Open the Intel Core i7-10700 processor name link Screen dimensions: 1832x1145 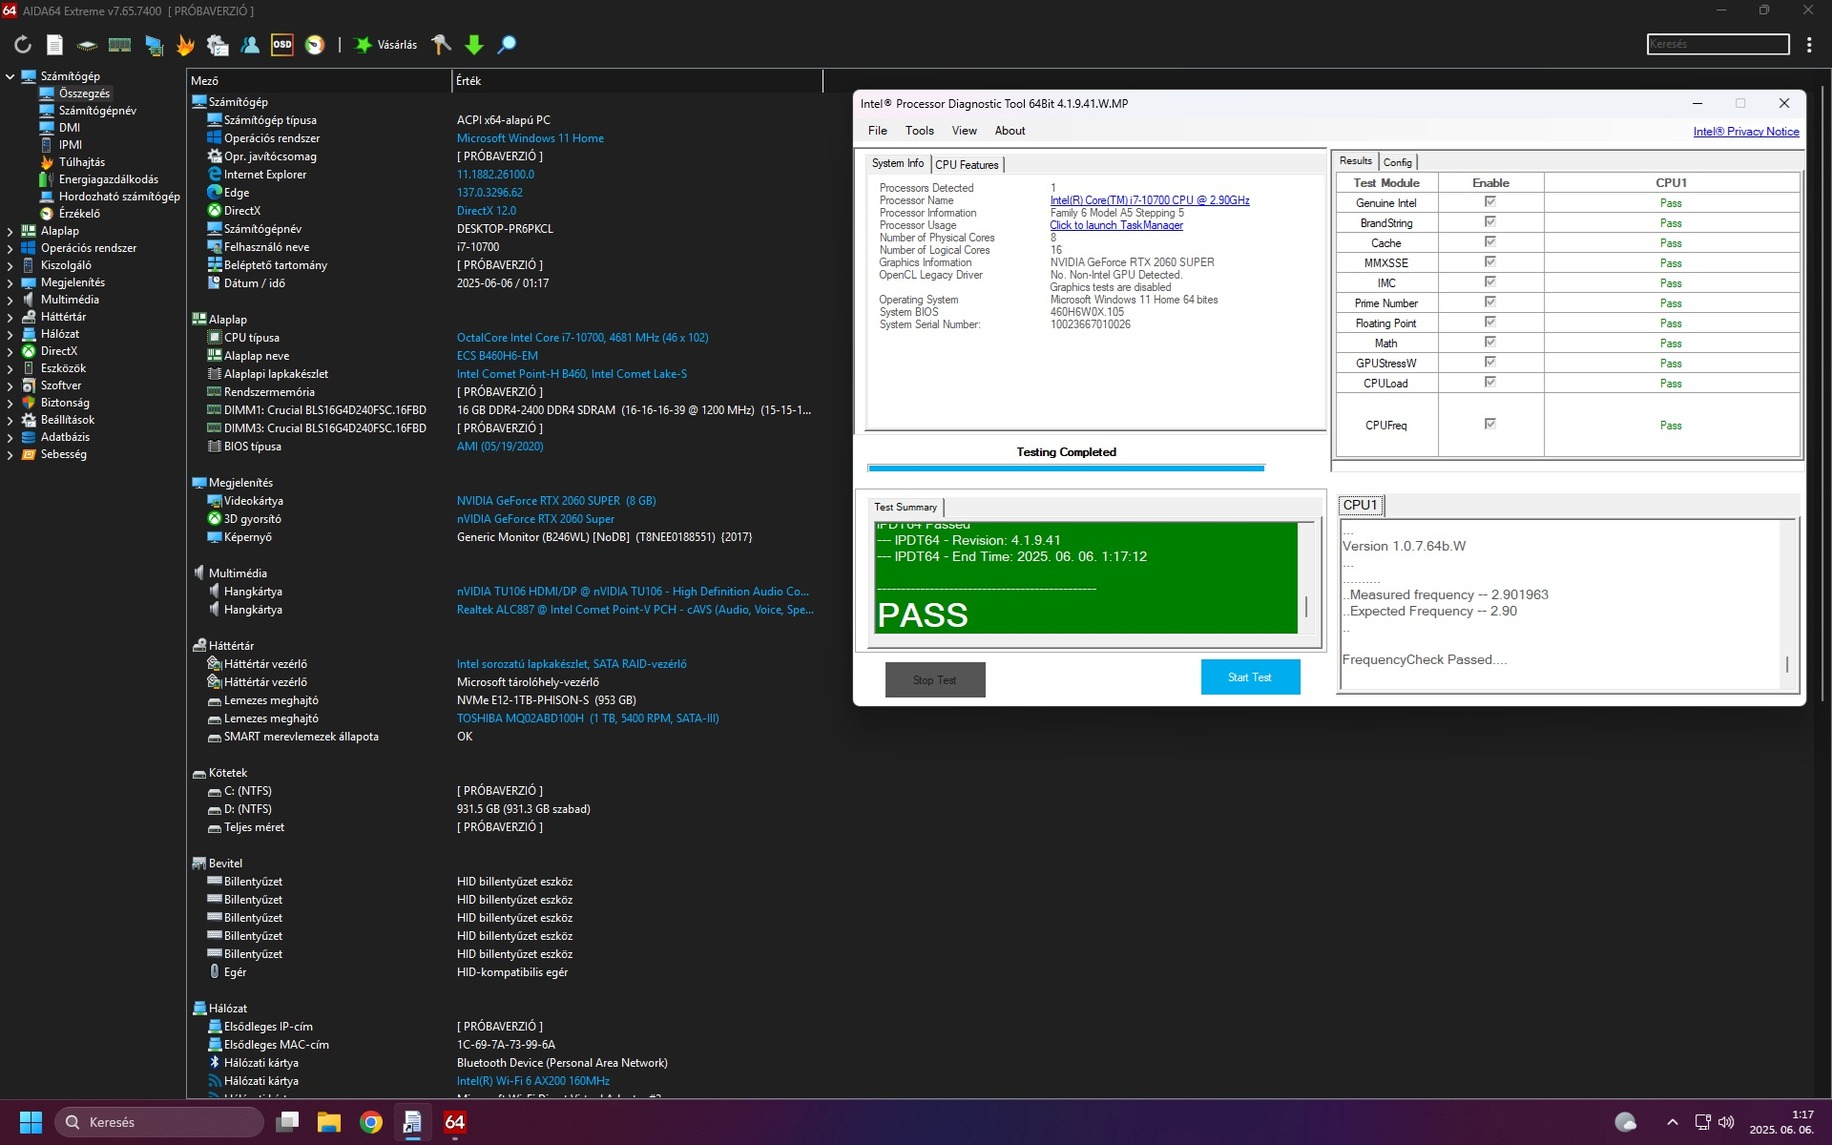(x=1149, y=200)
